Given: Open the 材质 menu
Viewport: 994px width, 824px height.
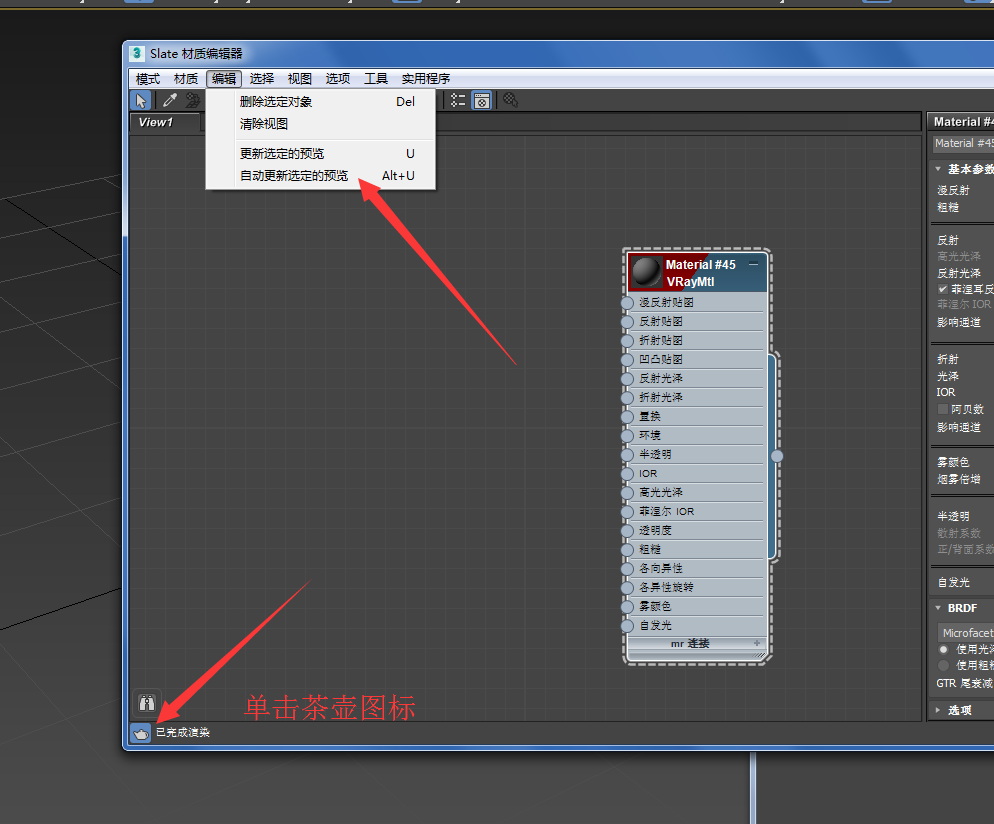Looking at the screenshot, I should 186,79.
